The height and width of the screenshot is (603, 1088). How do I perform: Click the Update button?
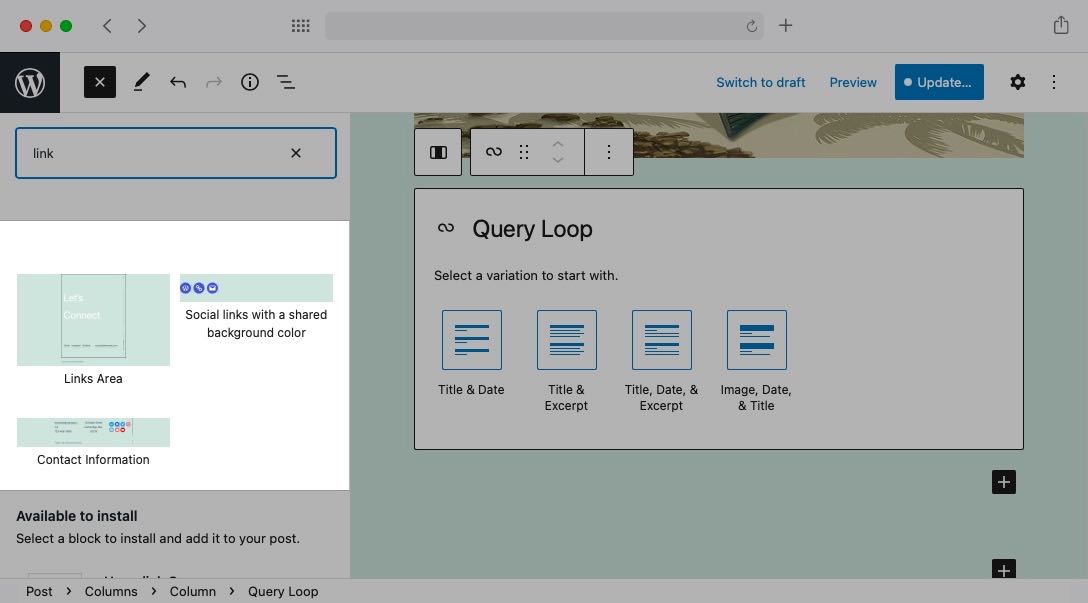939,82
